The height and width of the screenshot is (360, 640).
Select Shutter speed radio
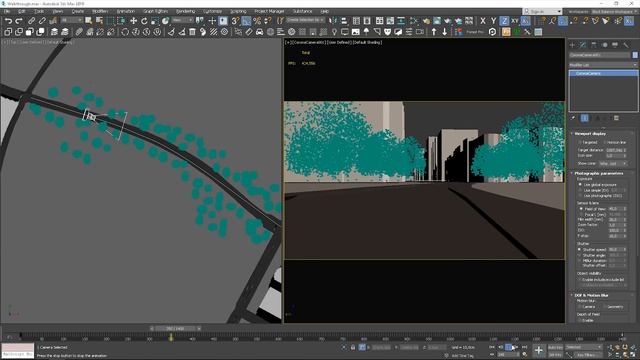(x=579, y=249)
